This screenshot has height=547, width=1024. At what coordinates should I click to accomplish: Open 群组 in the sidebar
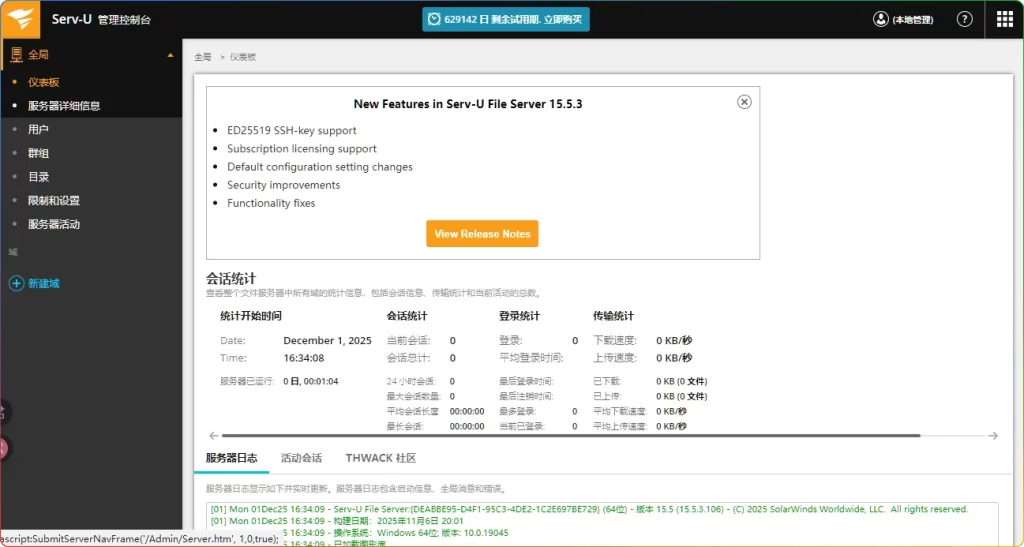(39, 153)
